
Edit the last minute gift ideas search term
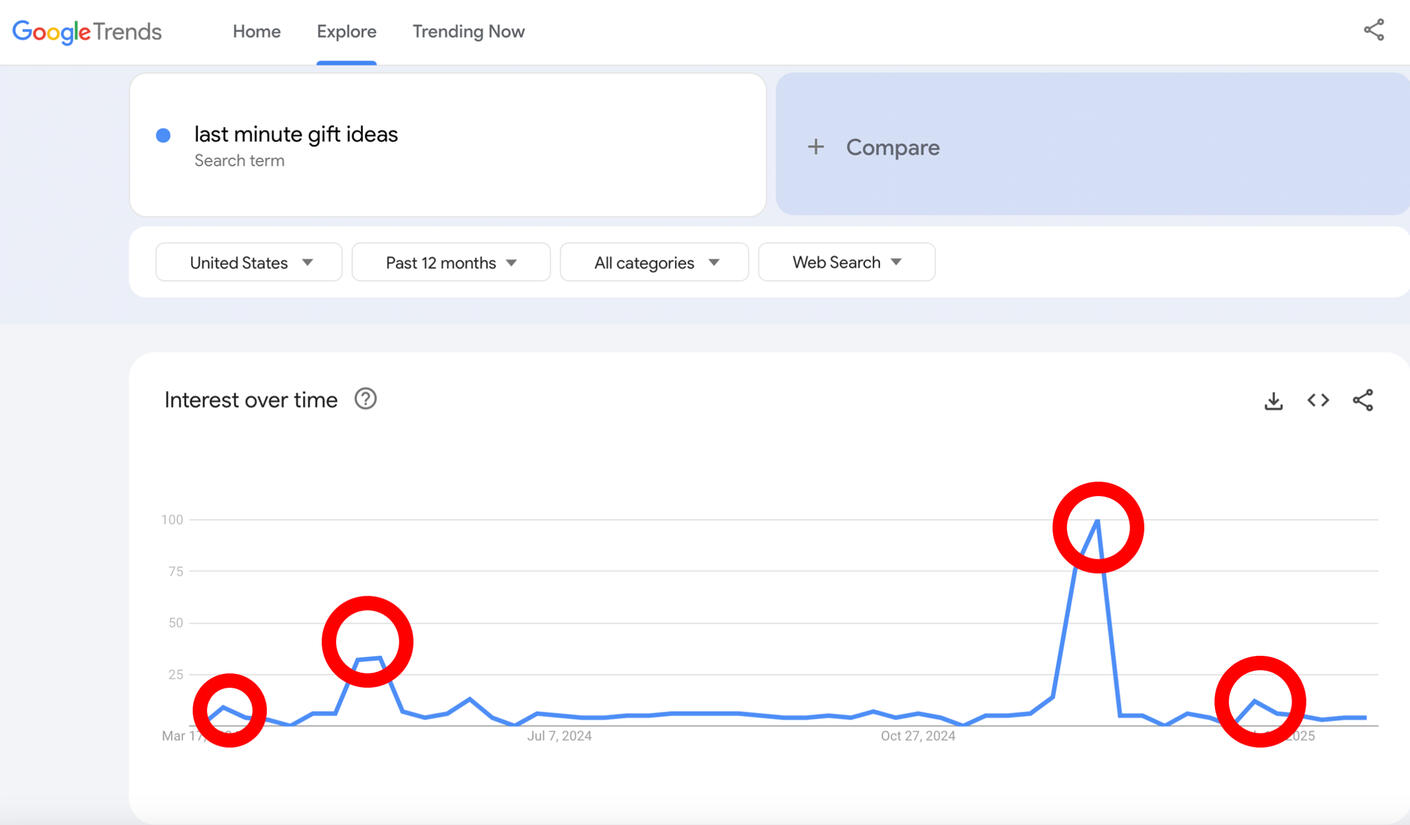point(296,135)
